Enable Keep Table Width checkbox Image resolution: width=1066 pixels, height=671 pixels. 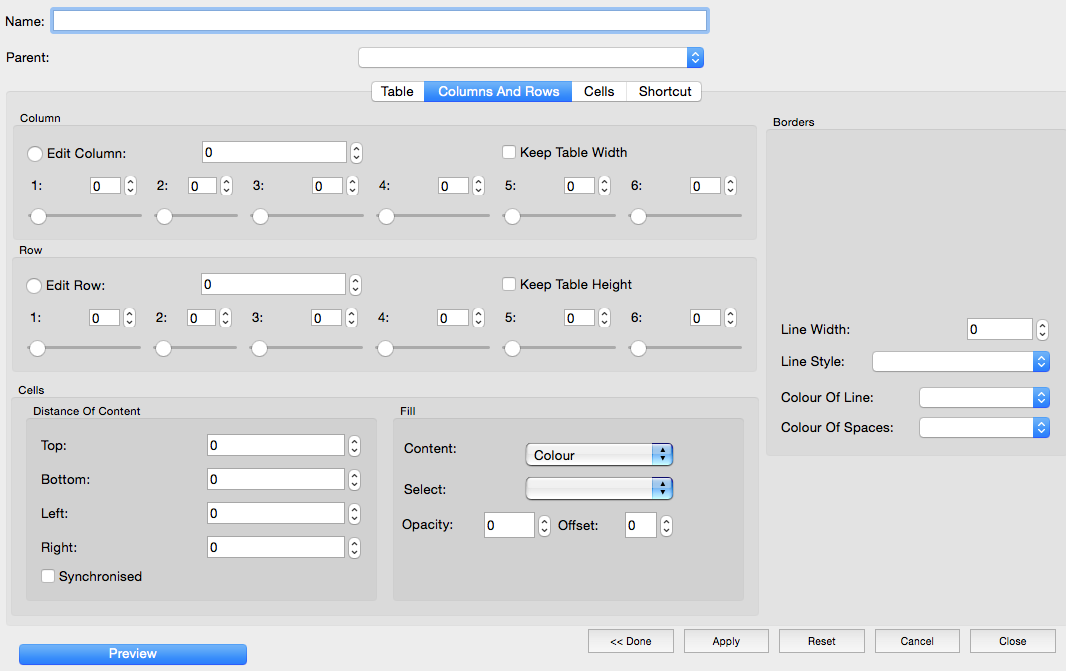coord(509,152)
